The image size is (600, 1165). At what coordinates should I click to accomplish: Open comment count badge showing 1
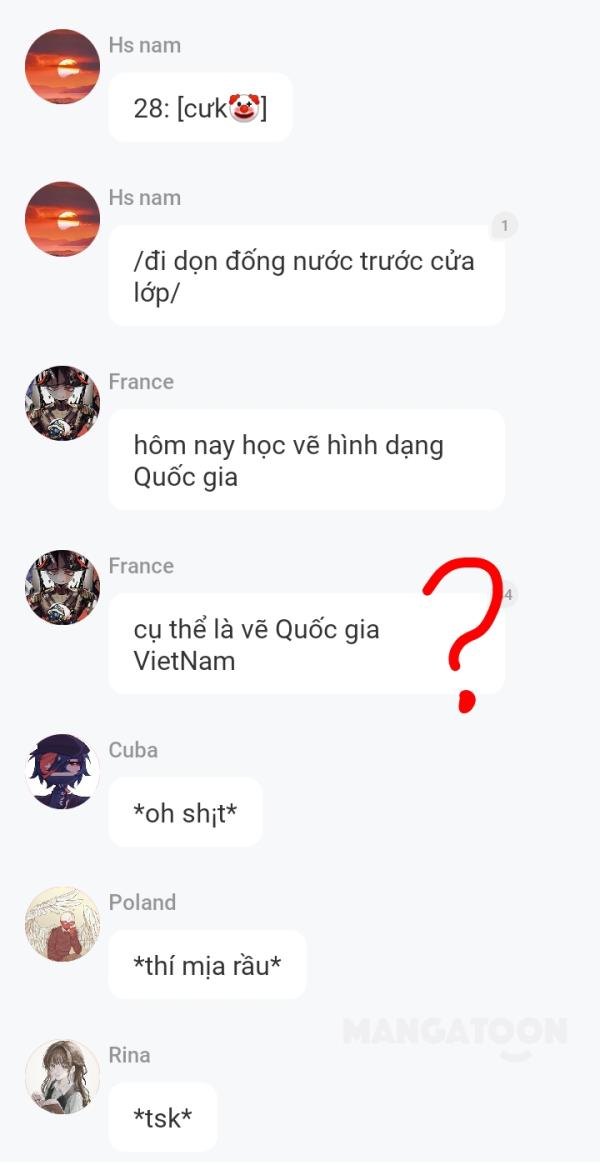pyautogui.click(x=505, y=226)
